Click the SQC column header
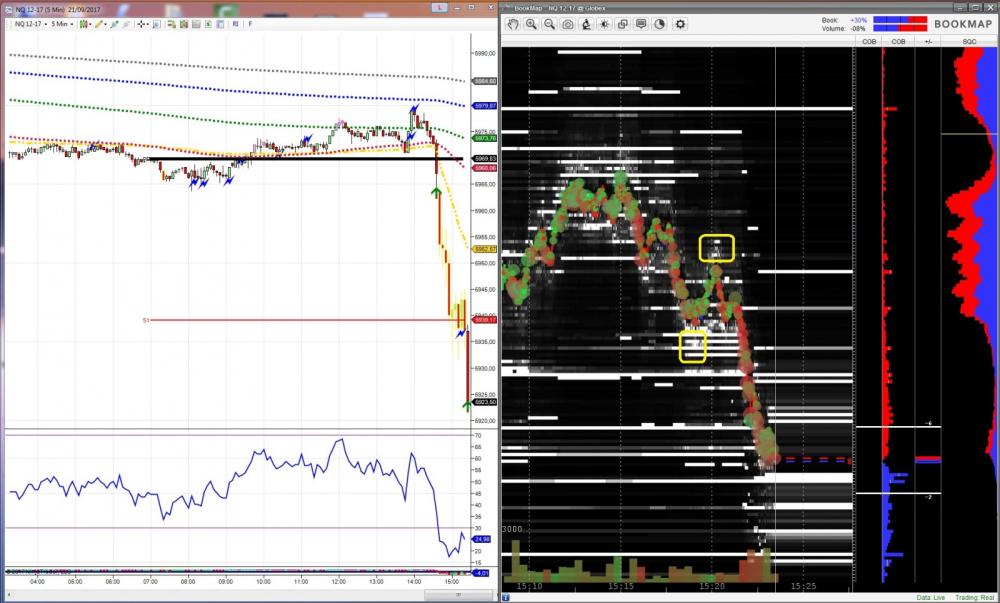This screenshot has height=603, width=1000. [x=969, y=41]
